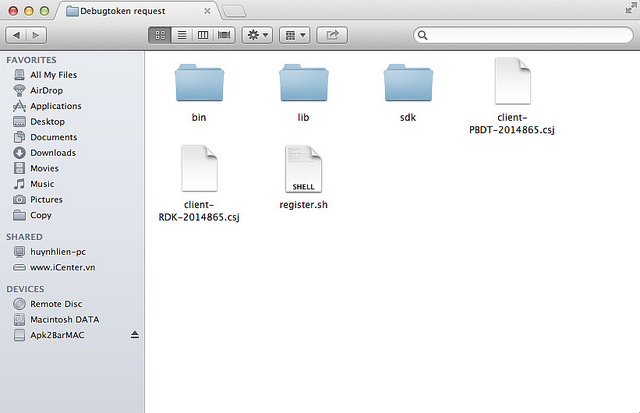
Task: Open the Action gear menu
Action: [257, 35]
